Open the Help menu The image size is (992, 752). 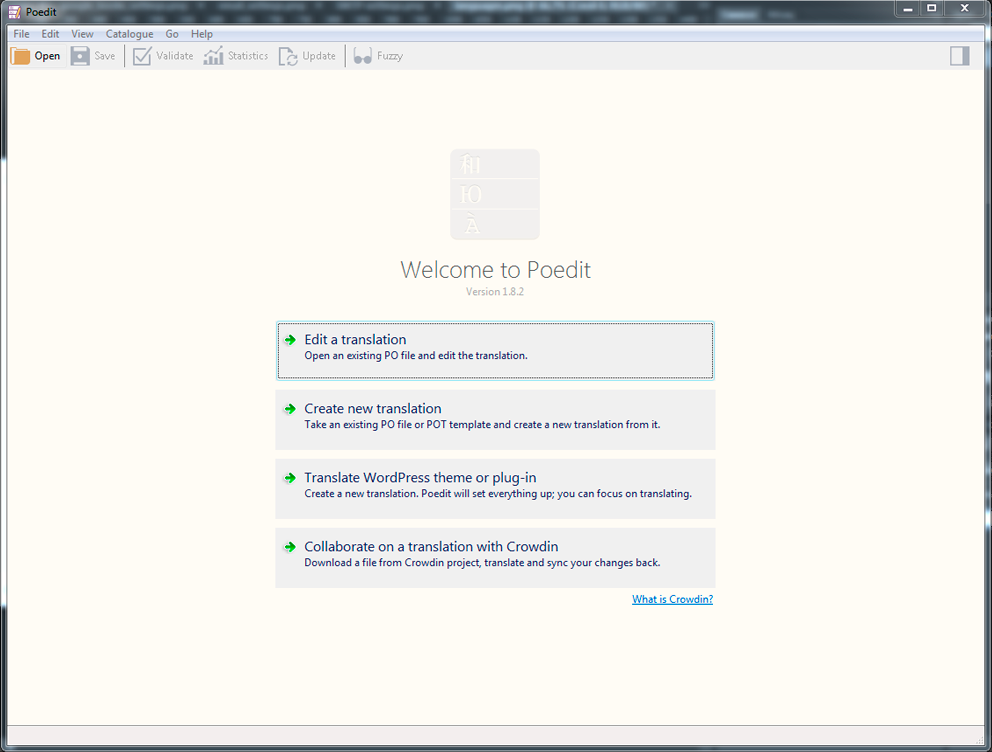point(202,34)
